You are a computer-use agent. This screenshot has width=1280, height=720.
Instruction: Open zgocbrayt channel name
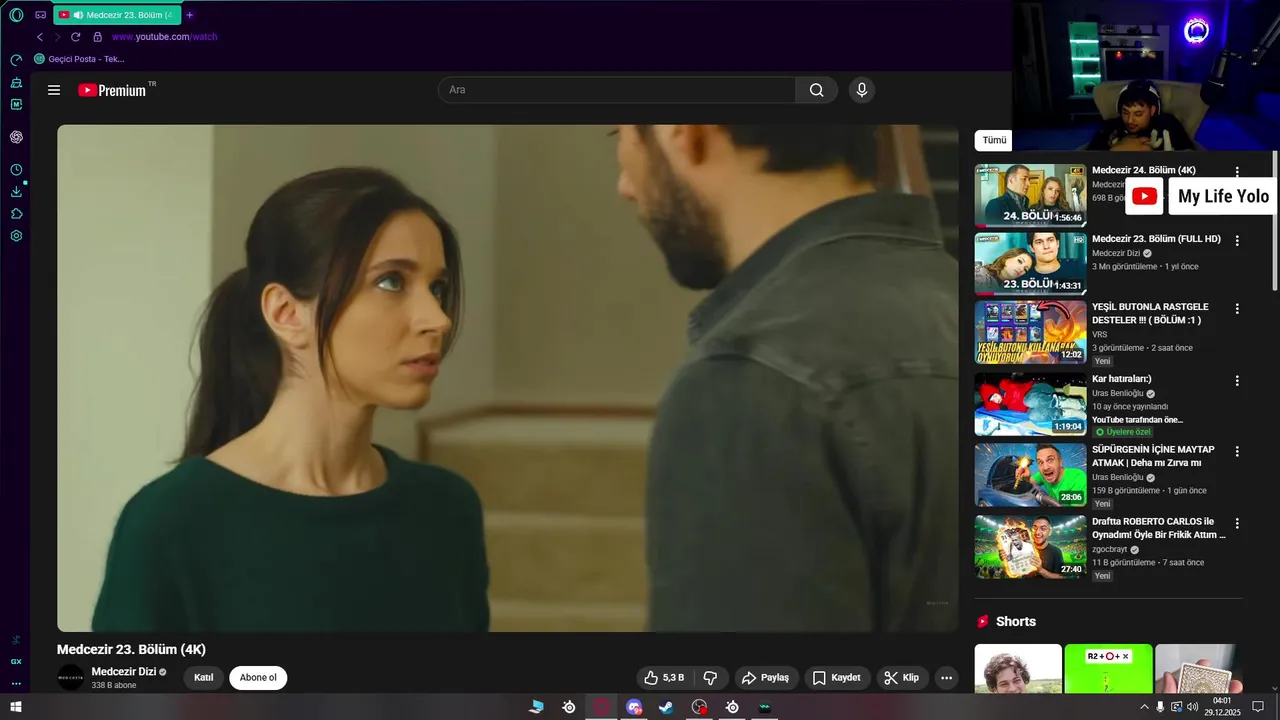[x=1110, y=549]
